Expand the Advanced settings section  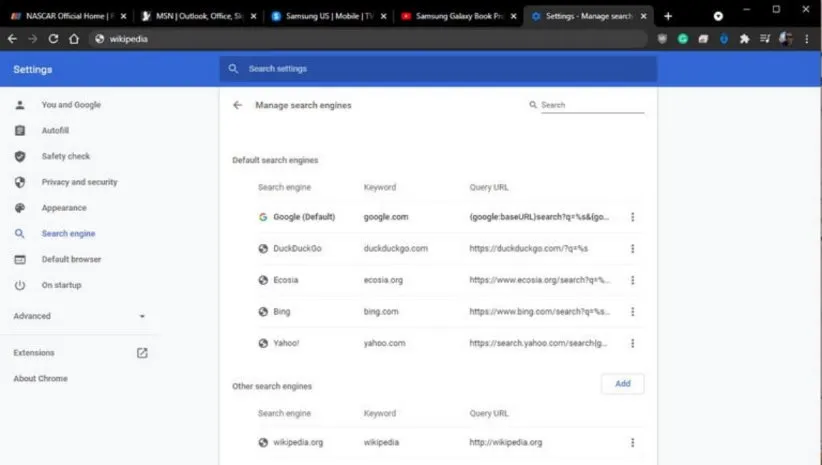[x=80, y=316]
